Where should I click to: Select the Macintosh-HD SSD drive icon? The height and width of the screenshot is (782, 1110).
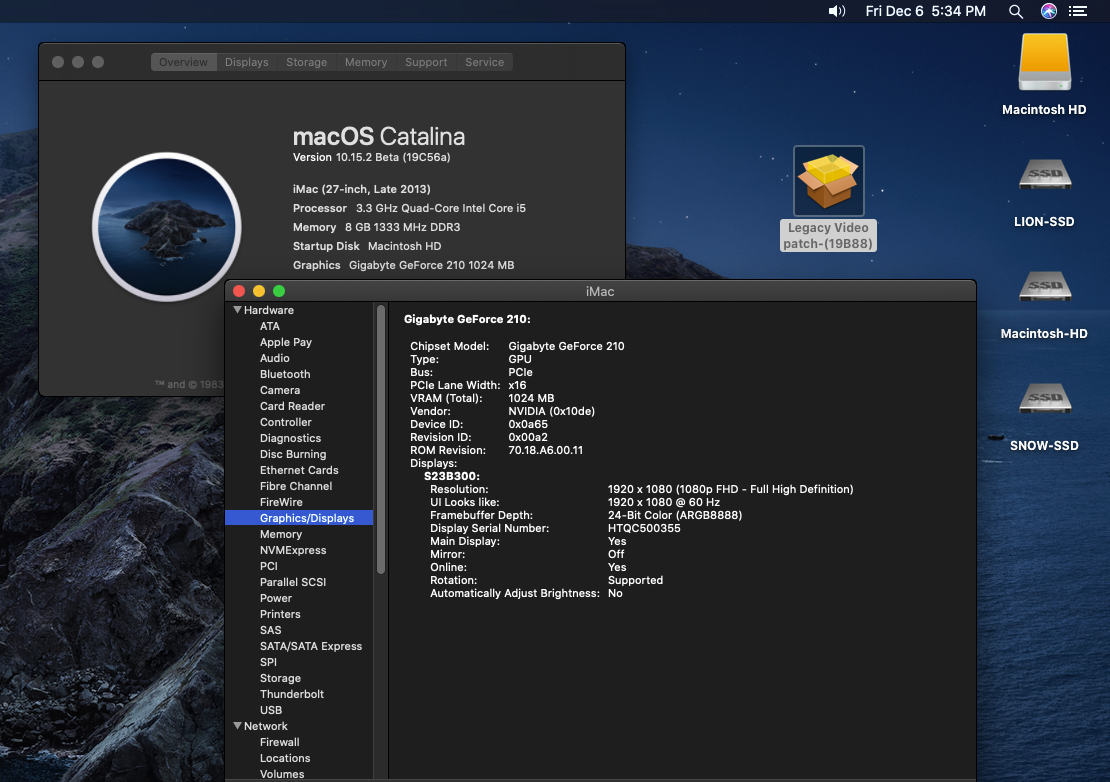click(1045, 287)
